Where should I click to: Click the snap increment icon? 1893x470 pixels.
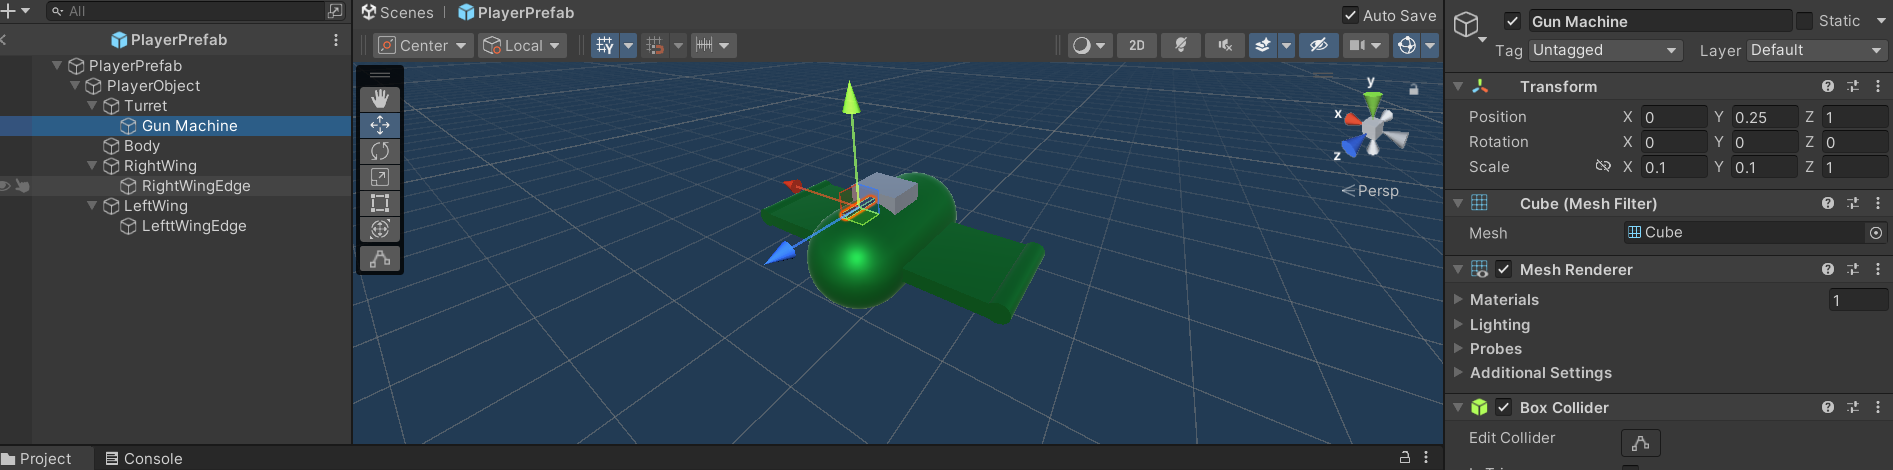[655, 45]
